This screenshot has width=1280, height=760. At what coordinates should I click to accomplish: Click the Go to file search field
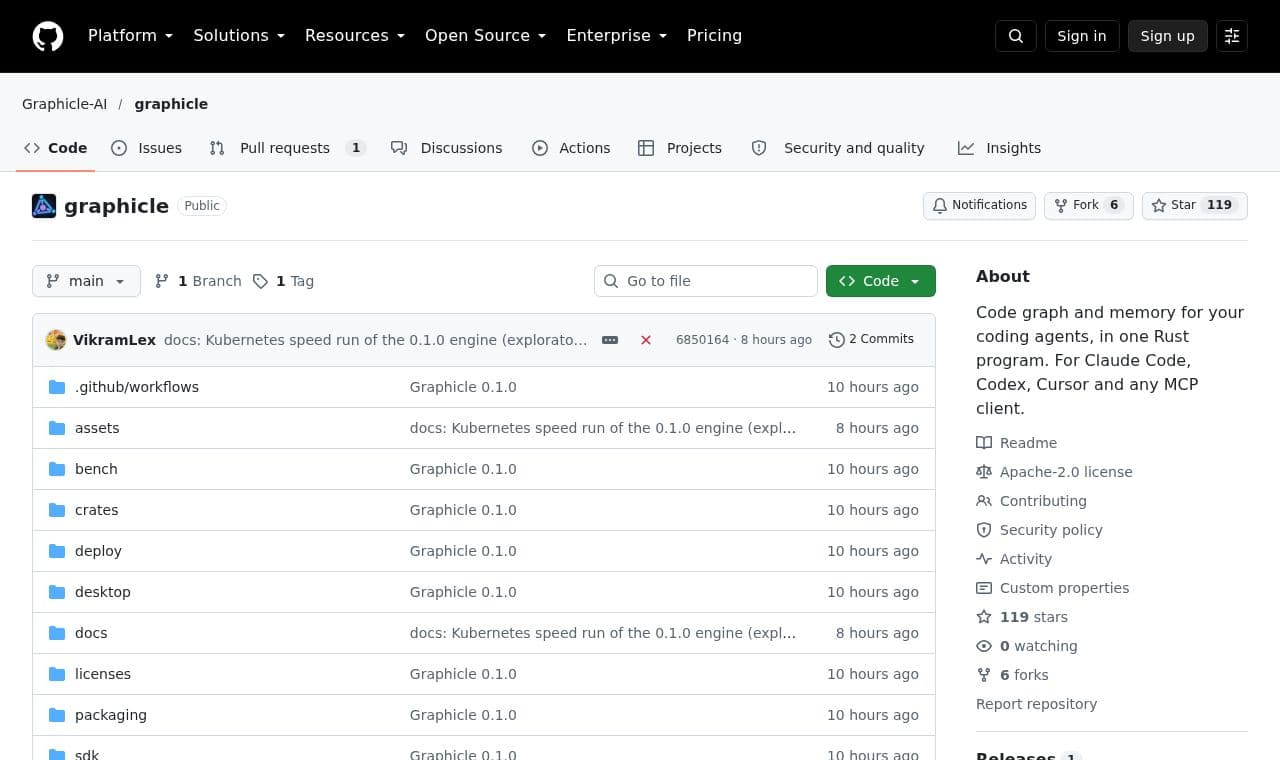click(x=706, y=281)
